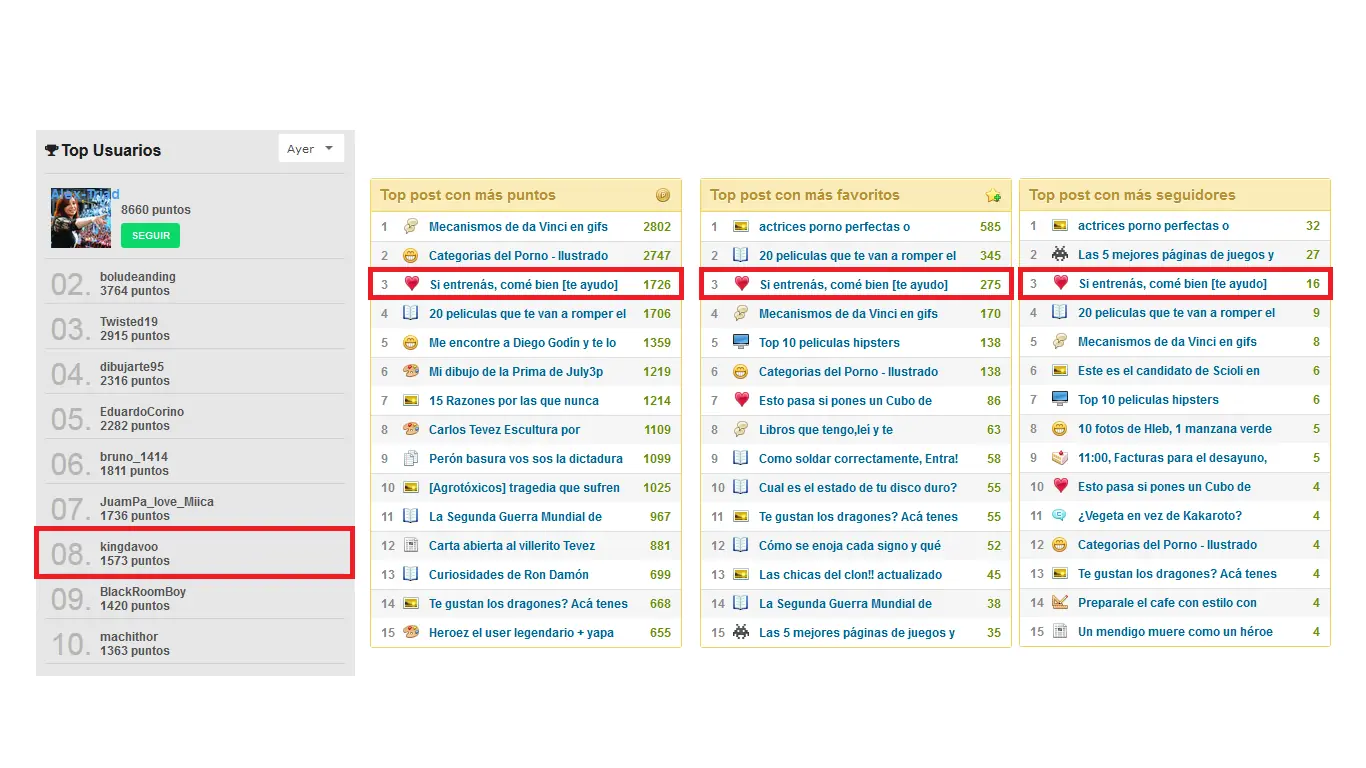Open 'Top 10 peliculas hipsters' in the seguidores list
The height and width of the screenshot is (768, 1366).
tap(1149, 400)
